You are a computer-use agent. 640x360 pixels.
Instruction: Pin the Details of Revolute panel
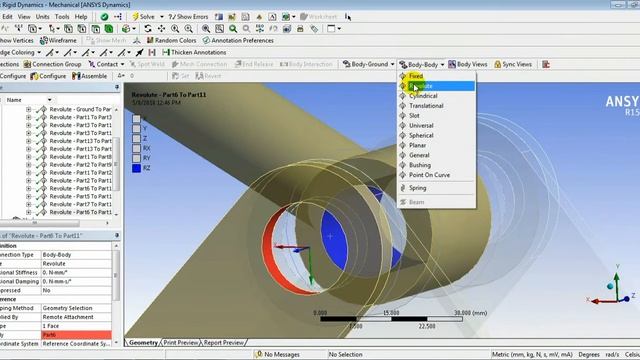(x=117, y=236)
